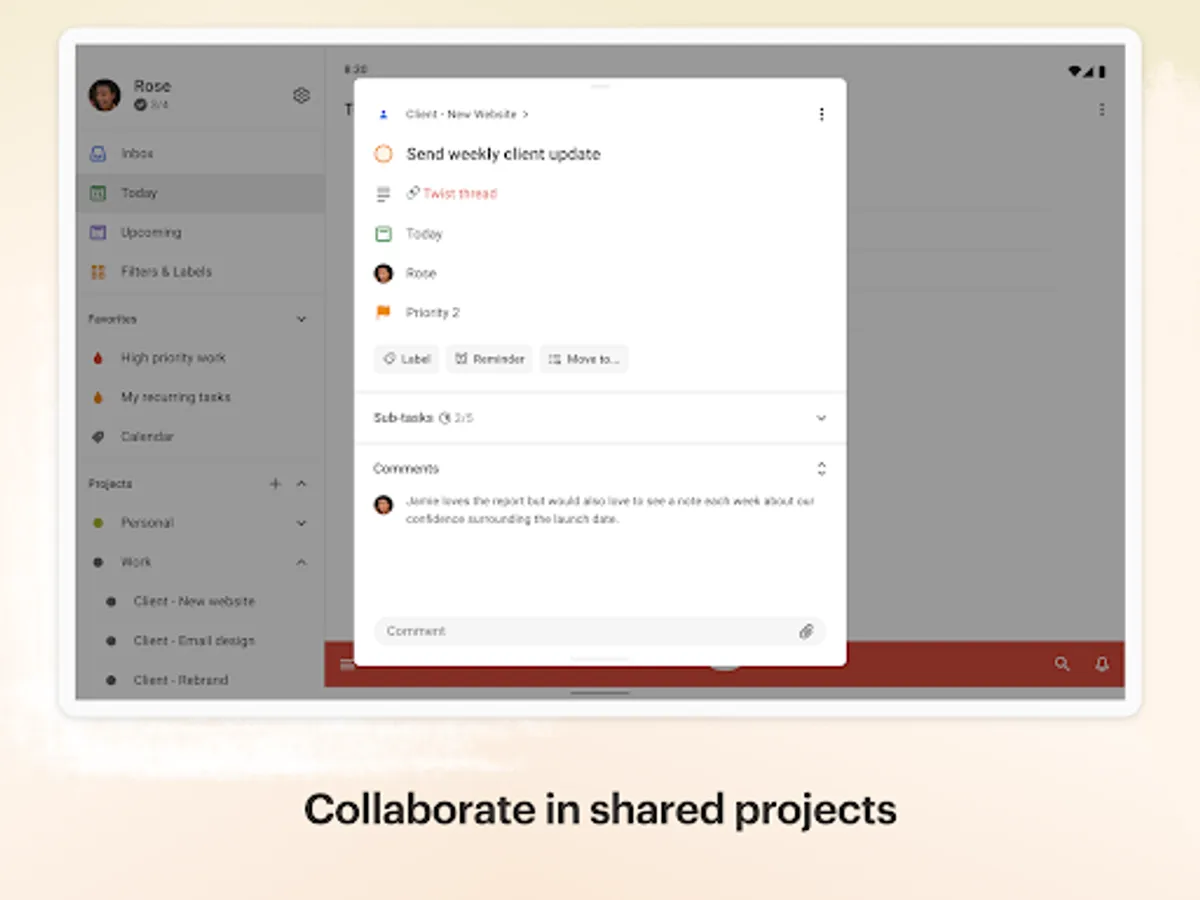Click the orange priority flag icon
Image resolution: width=1200 pixels, height=900 pixels.
click(x=383, y=312)
